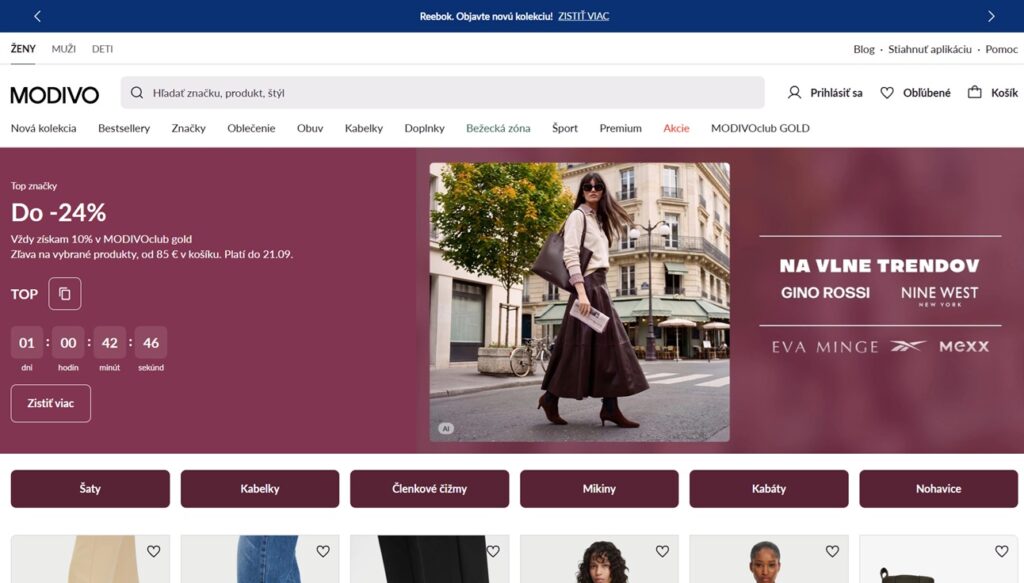The width and height of the screenshot is (1024, 583).
Task: Click the NINE WEST brand logo
Action: point(940,295)
